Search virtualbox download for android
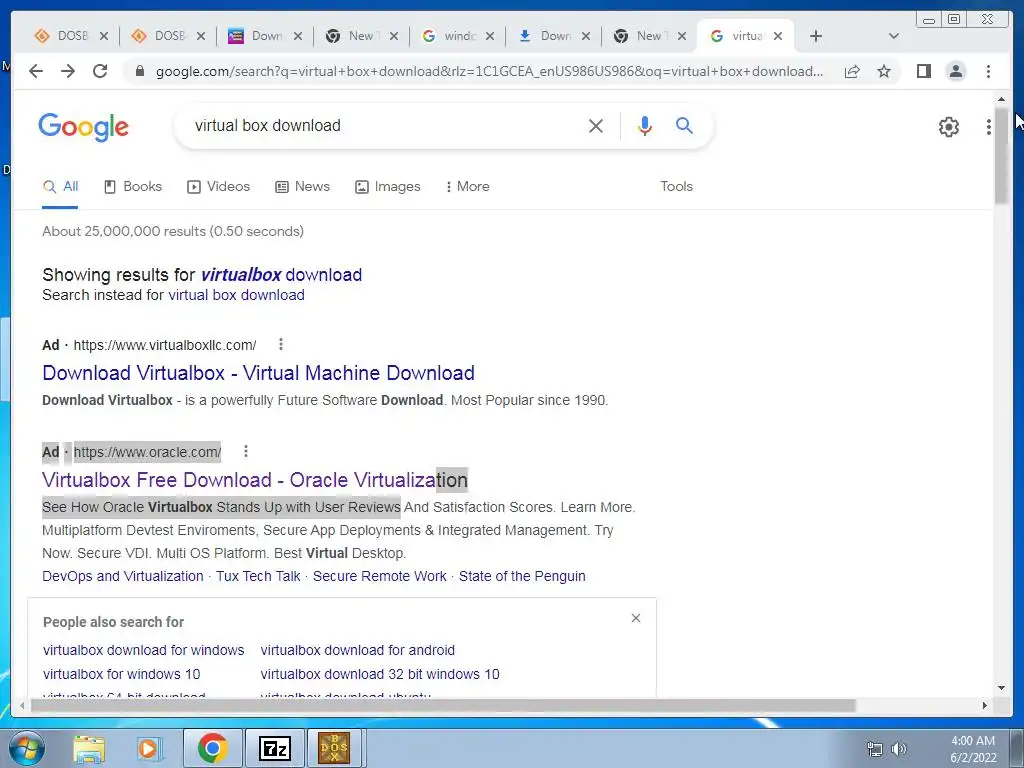Viewport: 1024px width, 768px height. (x=357, y=650)
